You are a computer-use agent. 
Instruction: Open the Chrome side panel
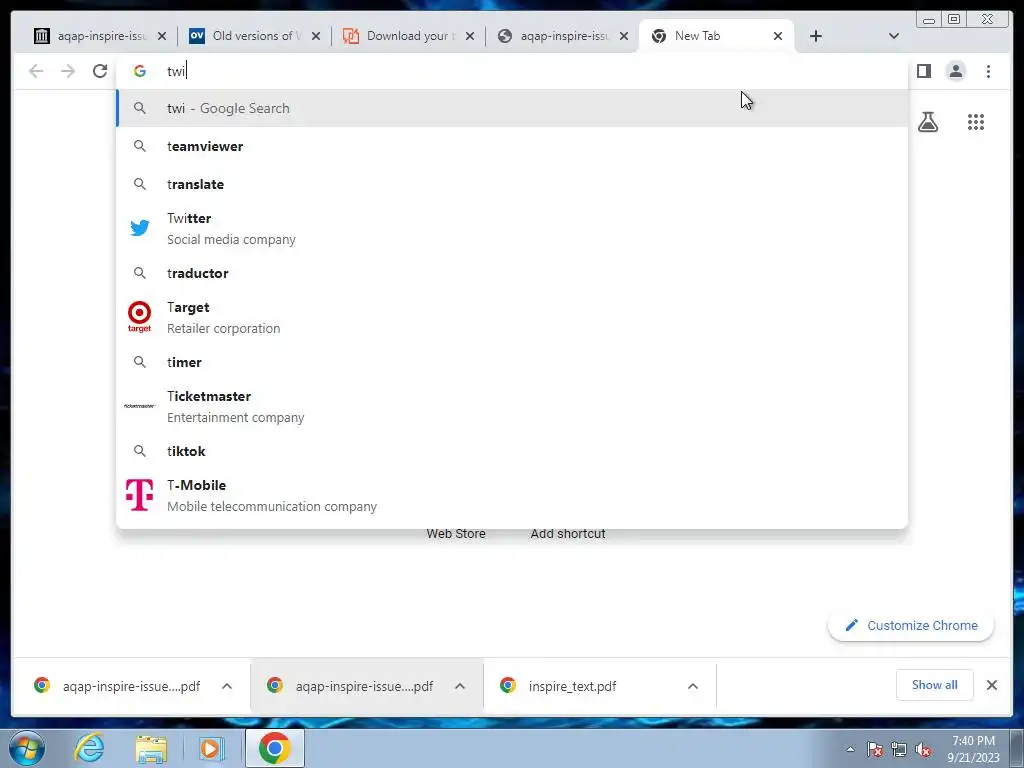point(923,71)
